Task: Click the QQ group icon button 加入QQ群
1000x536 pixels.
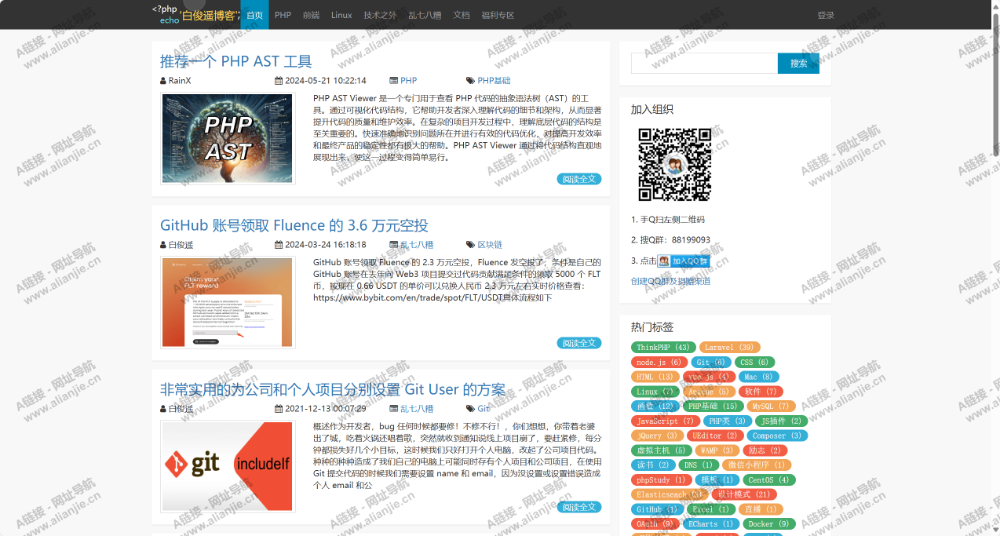Action: click(684, 261)
